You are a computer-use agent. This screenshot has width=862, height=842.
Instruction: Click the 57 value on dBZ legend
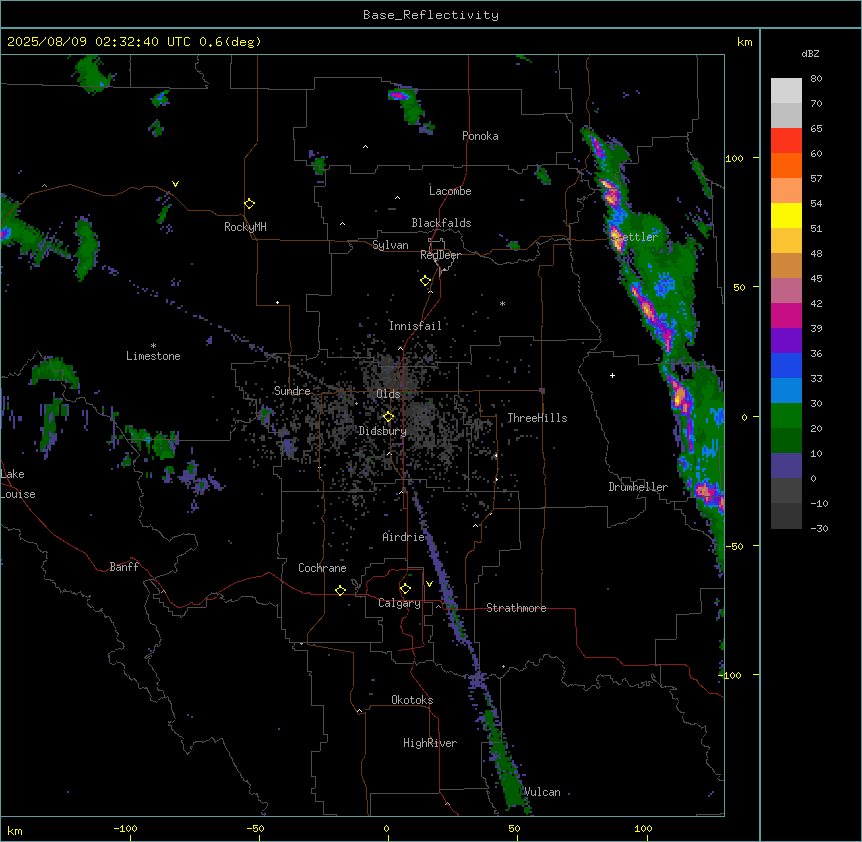[816, 179]
